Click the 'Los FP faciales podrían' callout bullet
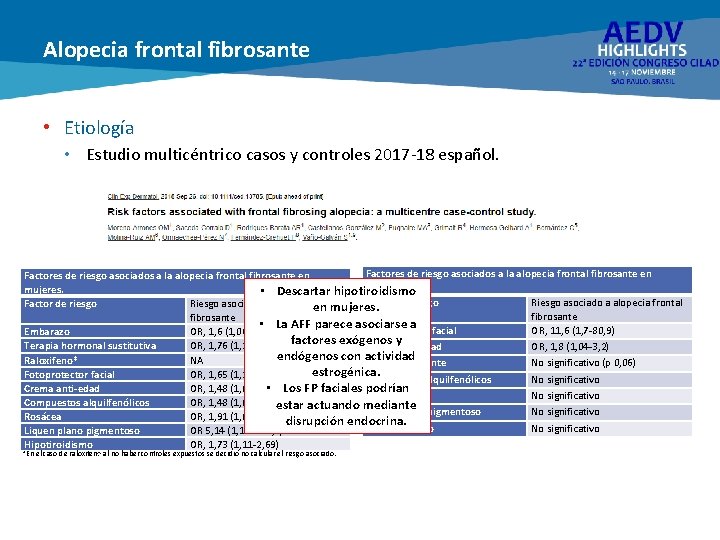This screenshot has width=720, height=540. click(x=346, y=405)
